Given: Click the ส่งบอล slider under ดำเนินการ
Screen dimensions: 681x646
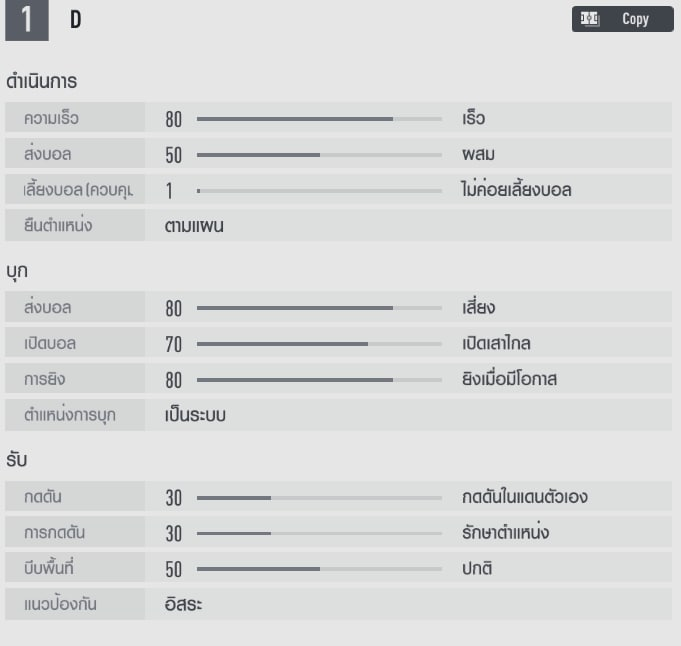Looking at the screenshot, I should pos(319,155).
